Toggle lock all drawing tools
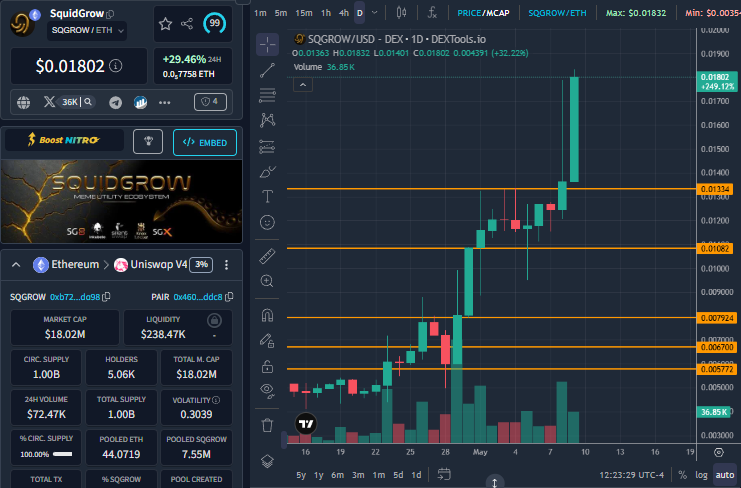741x488 pixels. coord(267,366)
